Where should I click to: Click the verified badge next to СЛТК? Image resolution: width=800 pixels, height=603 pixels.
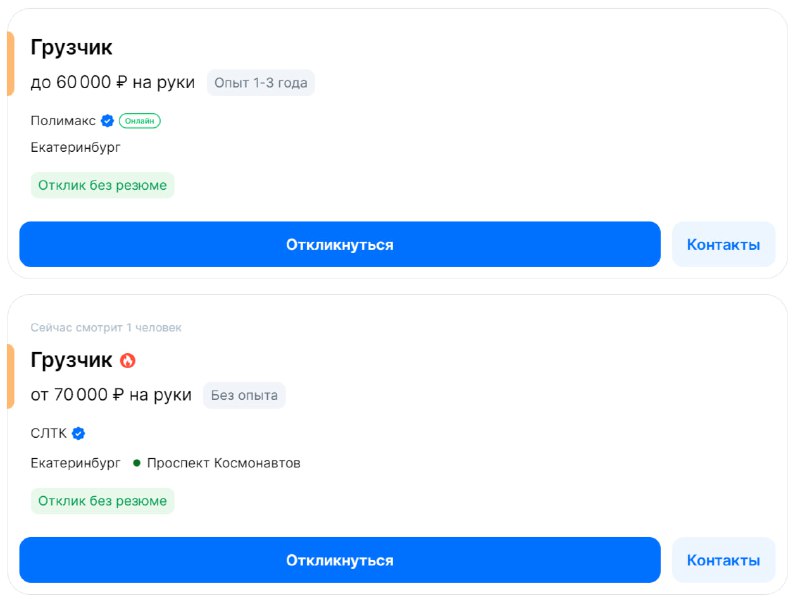[x=78, y=434]
